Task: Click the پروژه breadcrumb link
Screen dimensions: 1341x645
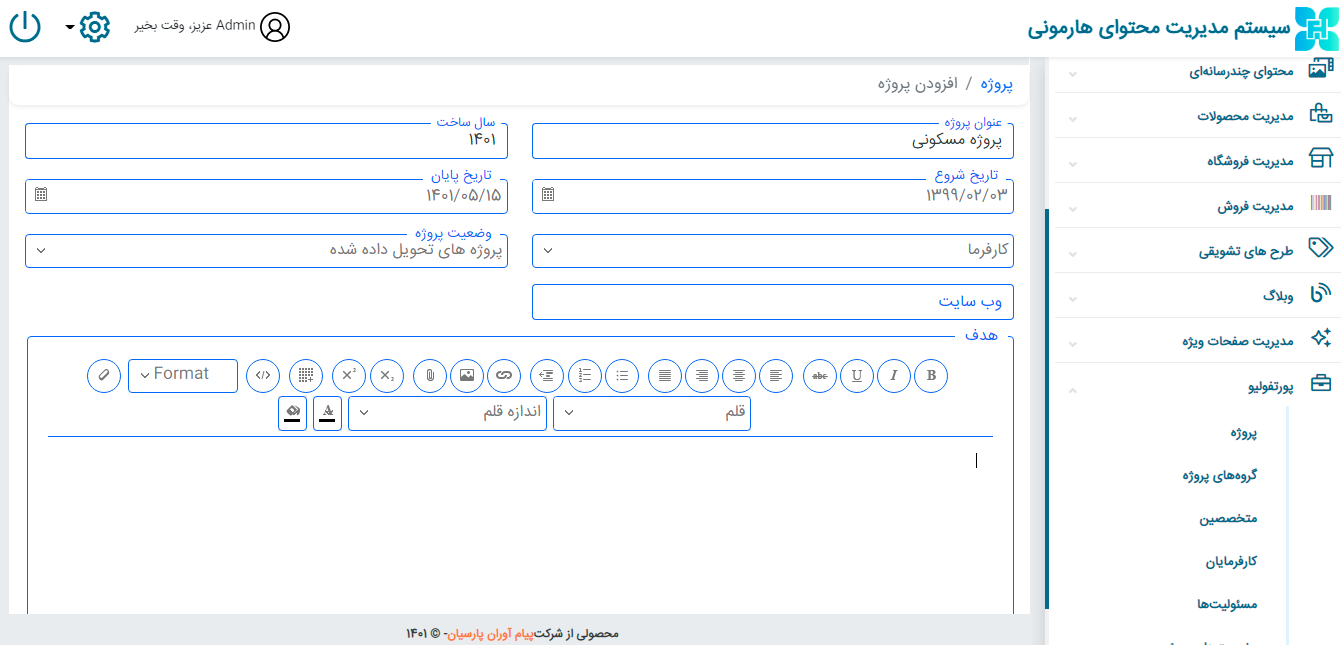Action: (996, 84)
